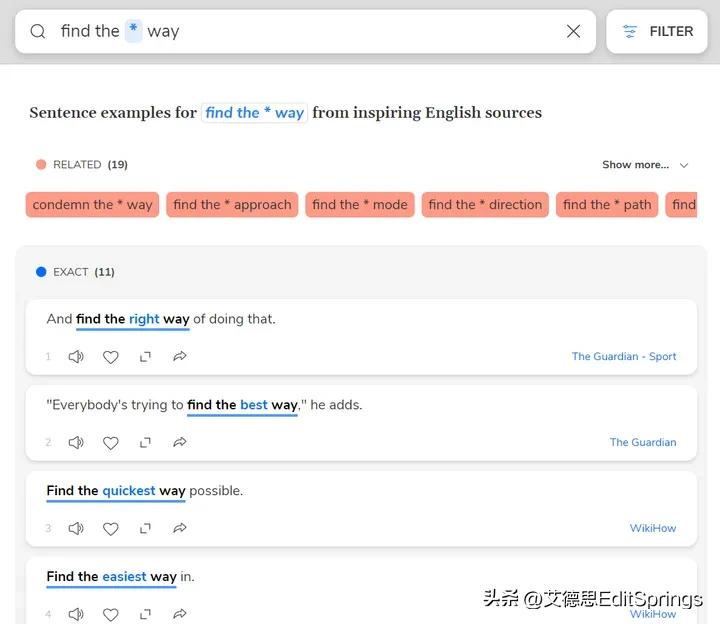Viewport: 720px width, 624px height.
Task: Play audio for 'find the best way' sentence
Action: click(x=76, y=442)
